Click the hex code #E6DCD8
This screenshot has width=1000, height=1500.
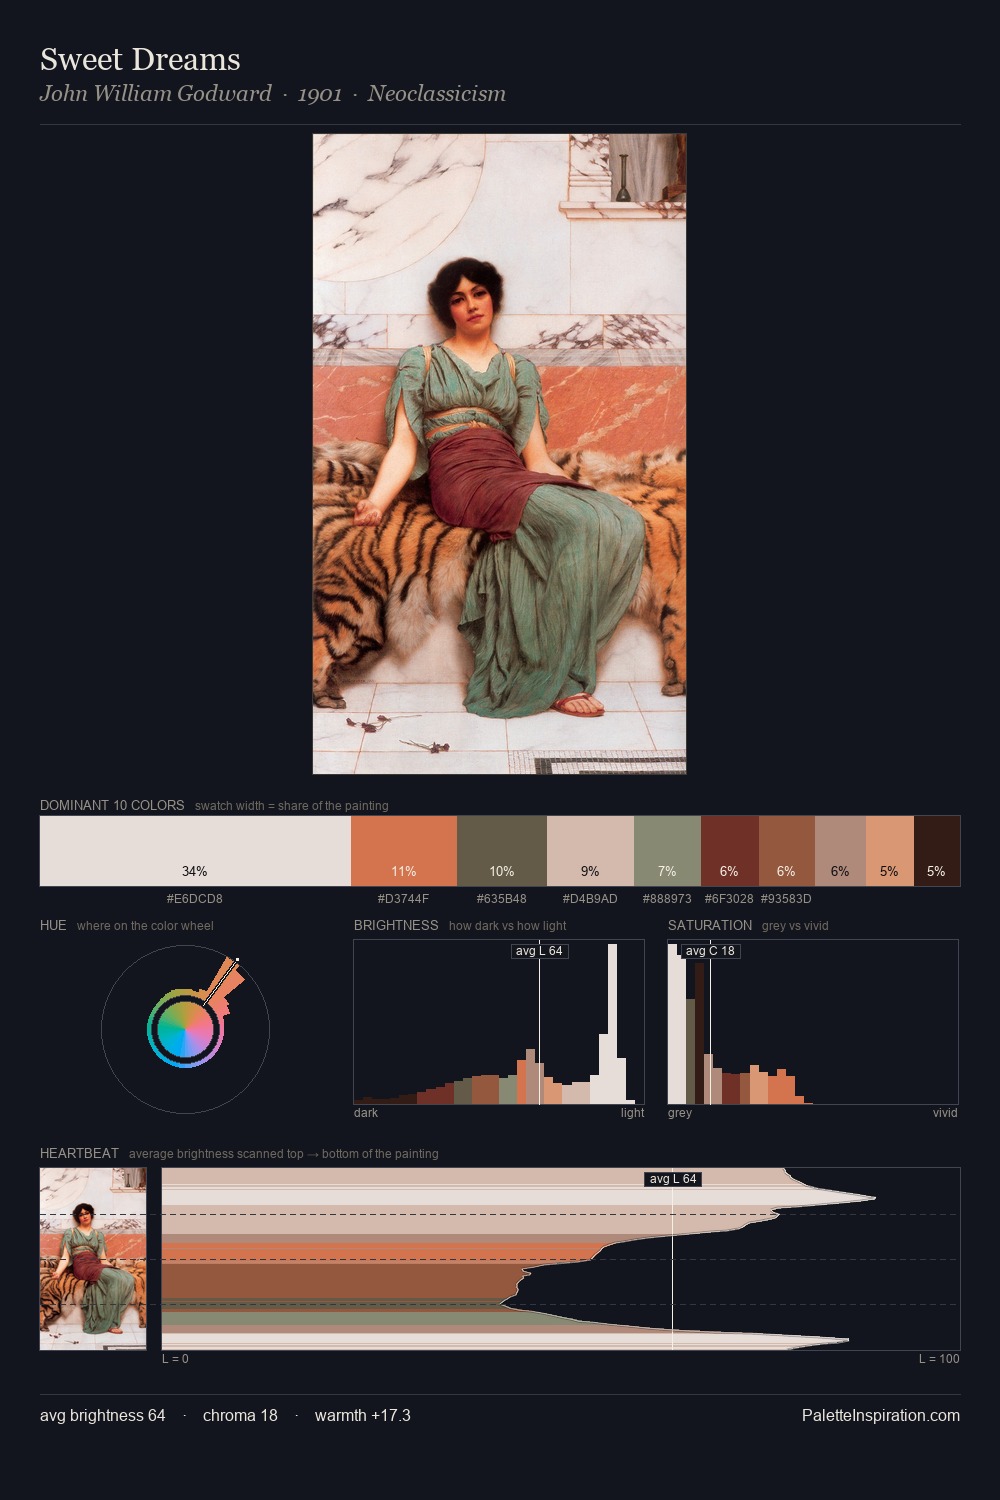click(195, 899)
